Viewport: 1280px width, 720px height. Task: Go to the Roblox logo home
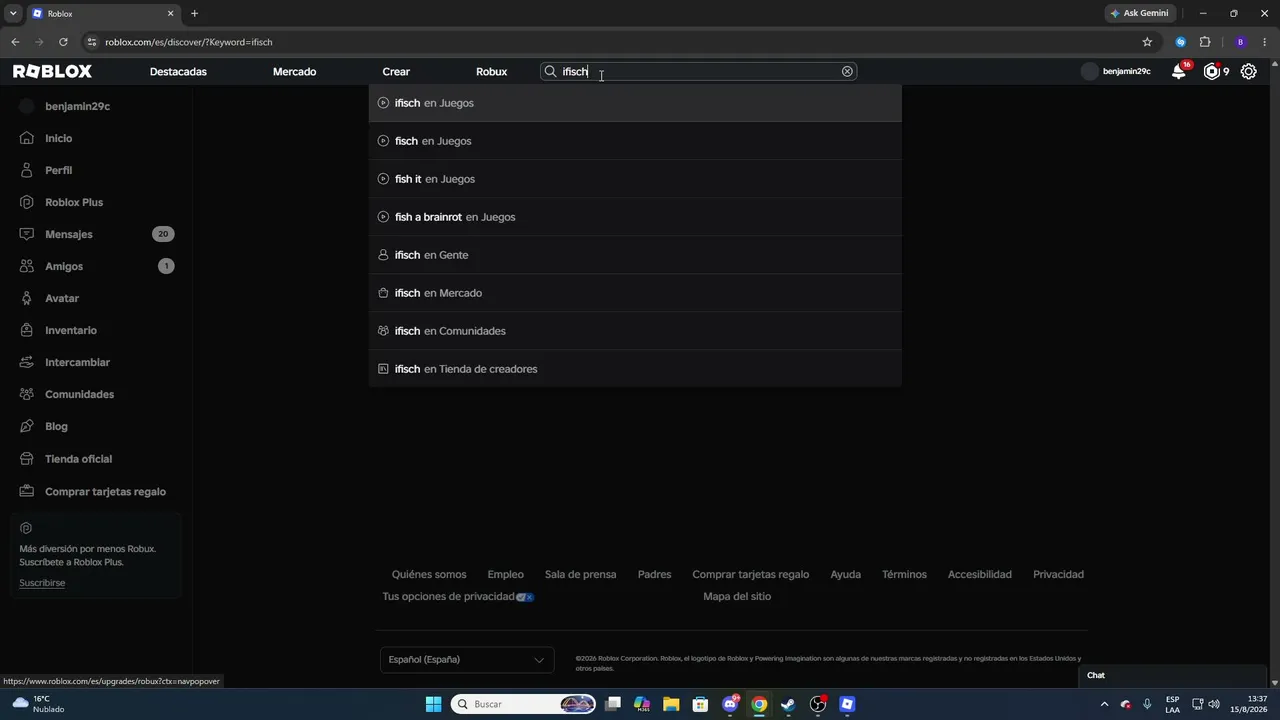pos(52,72)
